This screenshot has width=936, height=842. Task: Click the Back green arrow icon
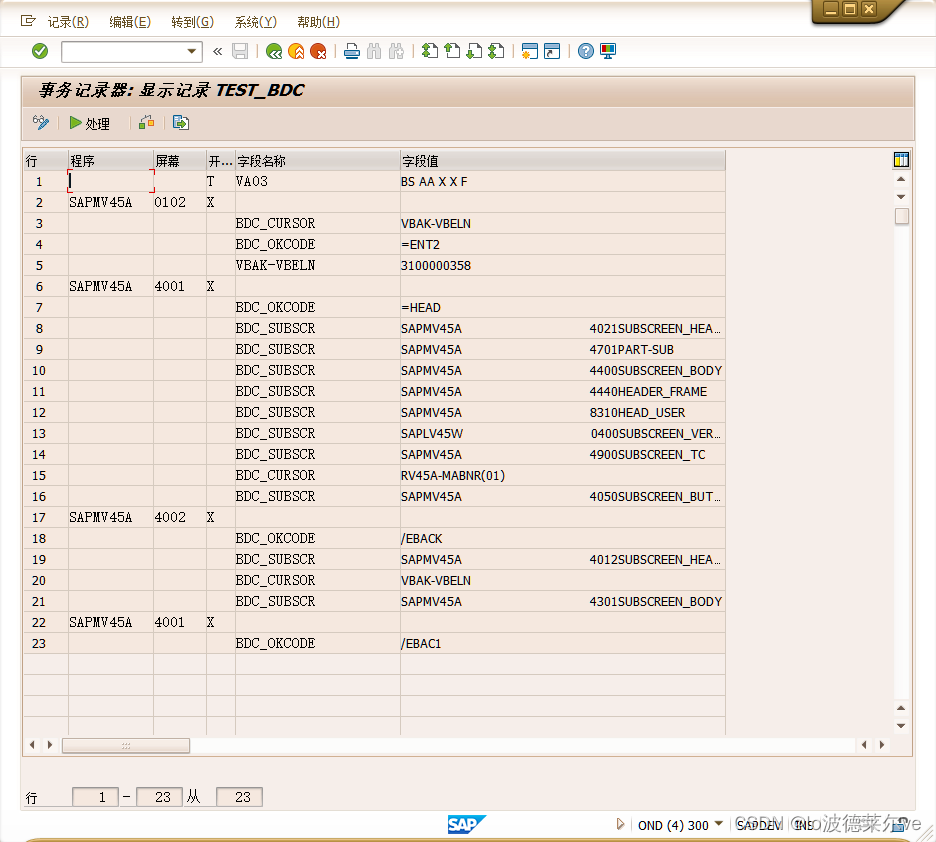(272, 51)
